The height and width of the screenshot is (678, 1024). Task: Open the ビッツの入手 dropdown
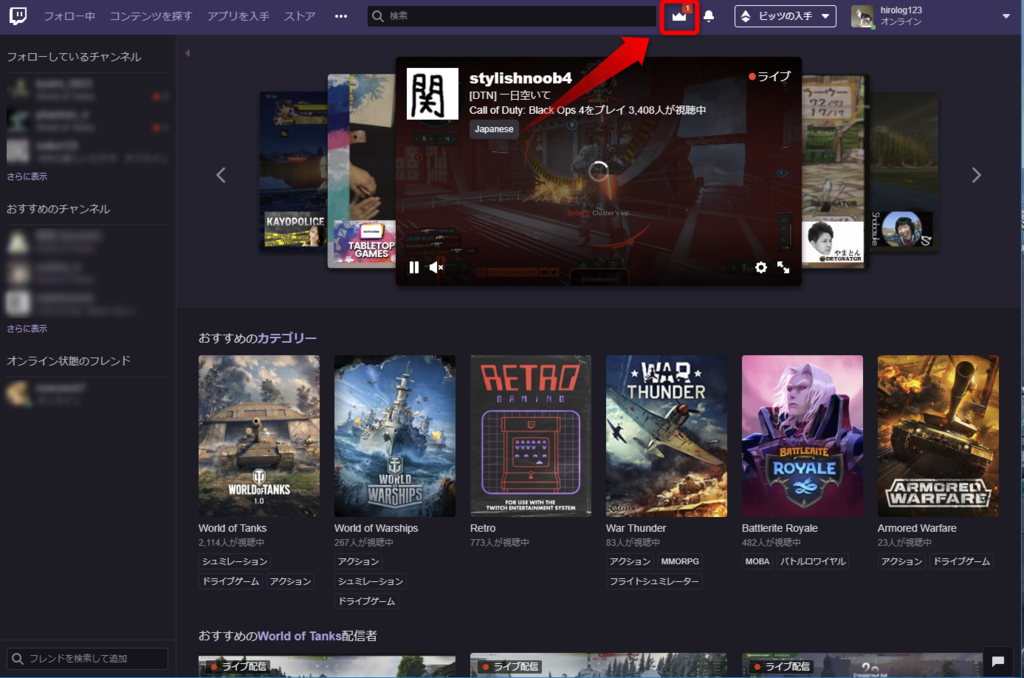point(785,16)
